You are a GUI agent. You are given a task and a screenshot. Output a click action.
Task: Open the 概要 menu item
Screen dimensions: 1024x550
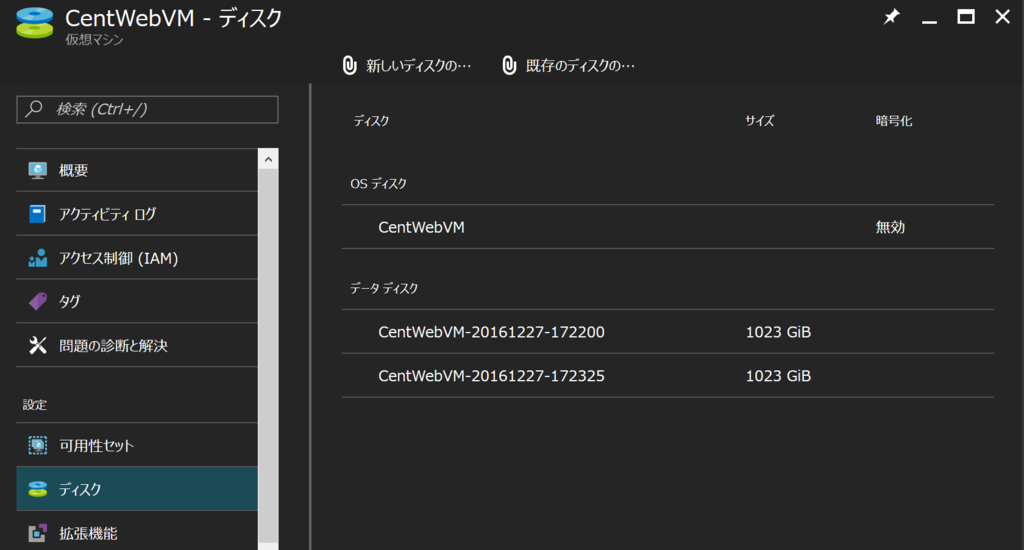[x=137, y=170]
